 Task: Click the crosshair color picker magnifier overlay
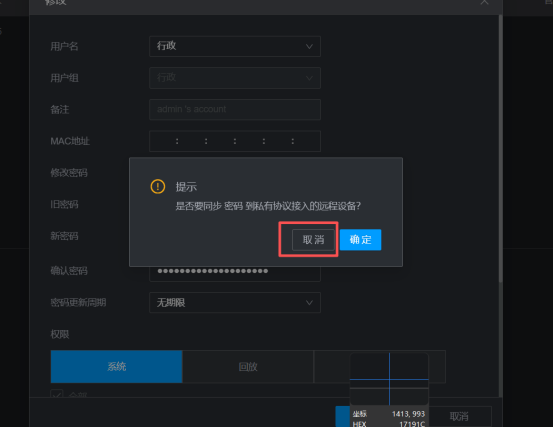(389, 390)
